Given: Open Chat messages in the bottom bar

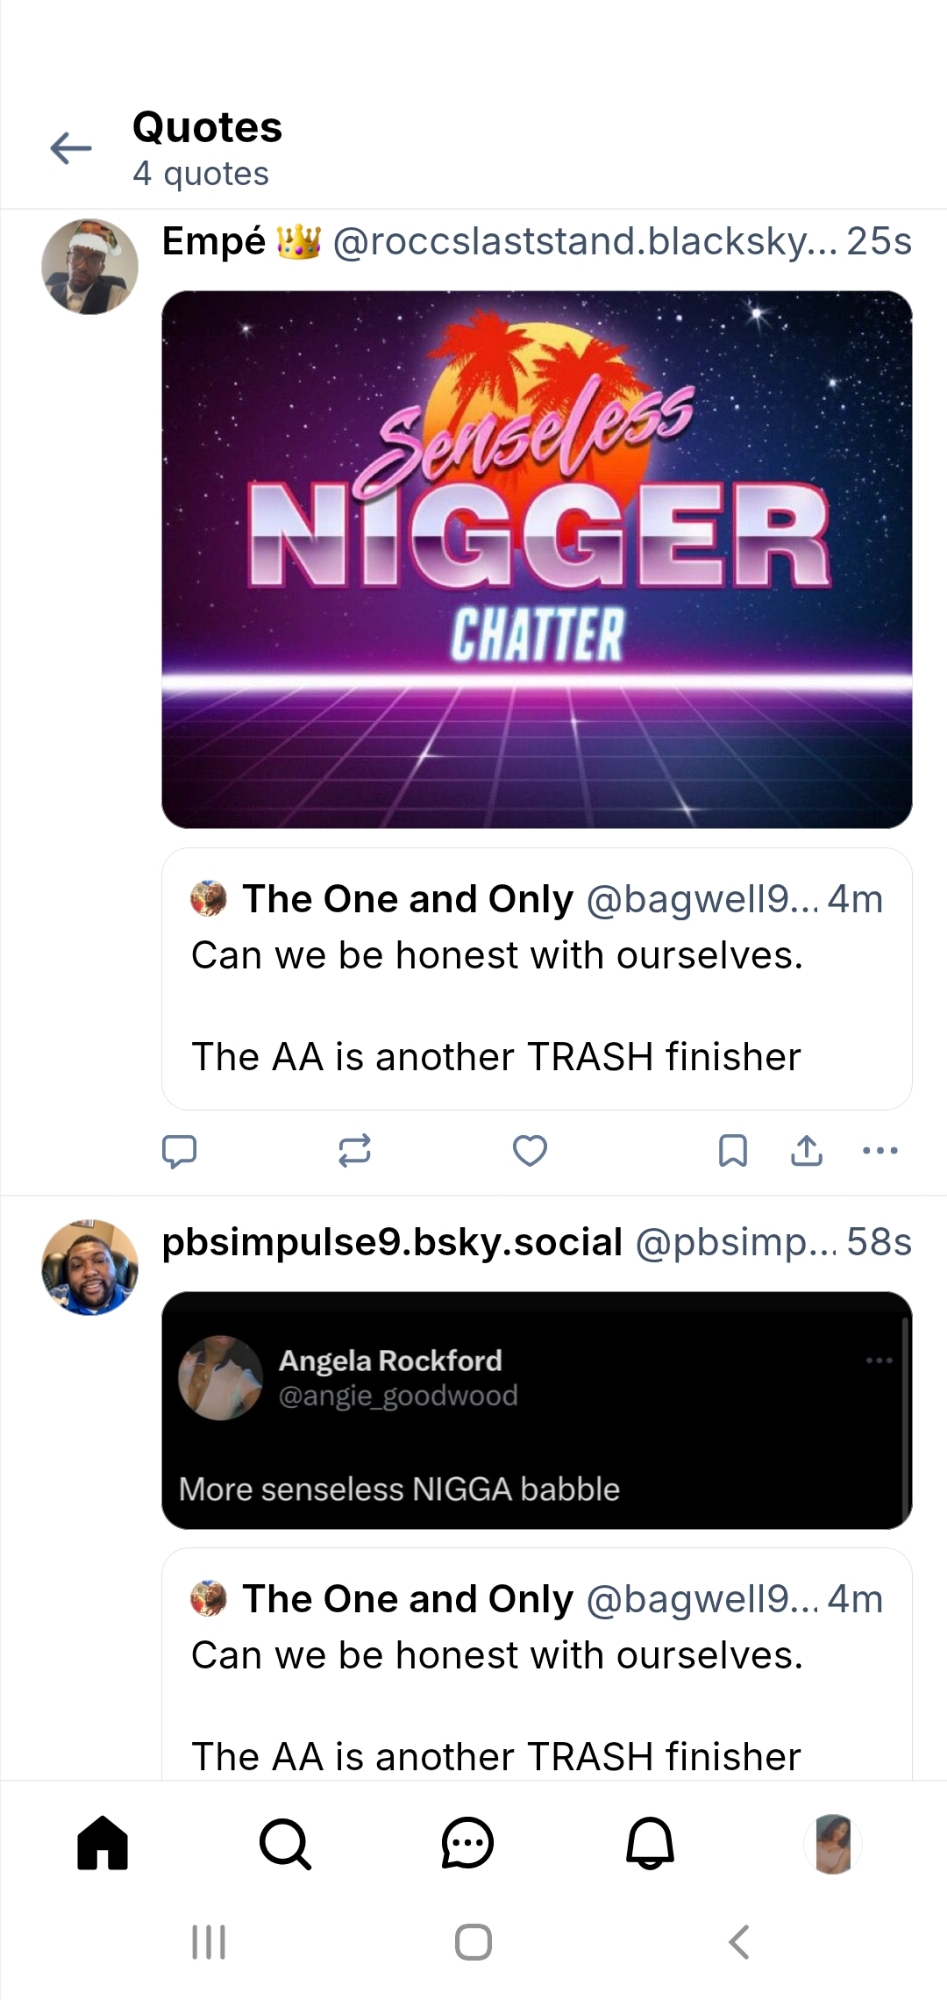Looking at the screenshot, I should [x=467, y=1843].
